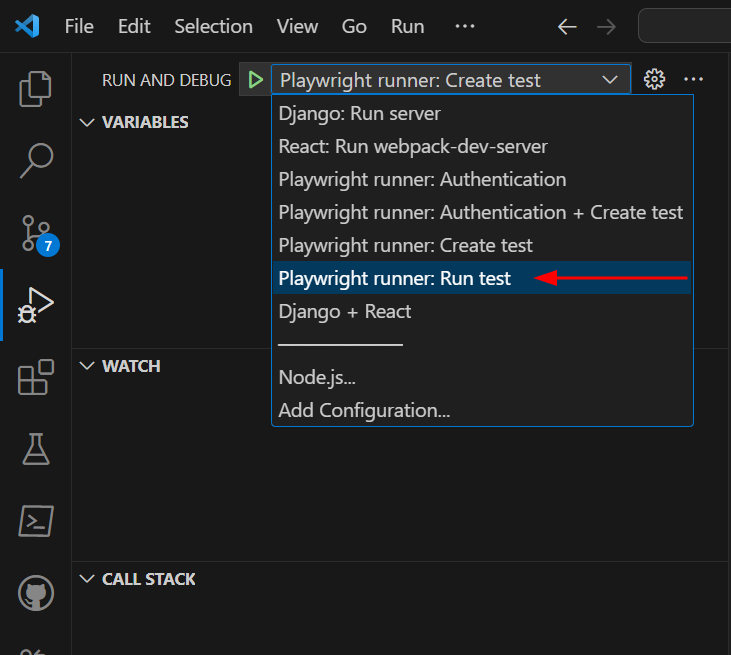Open the Edit menu
Image resolution: width=731 pixels, height=655 pixels.
pyautogui.click(x=134, y=27)
